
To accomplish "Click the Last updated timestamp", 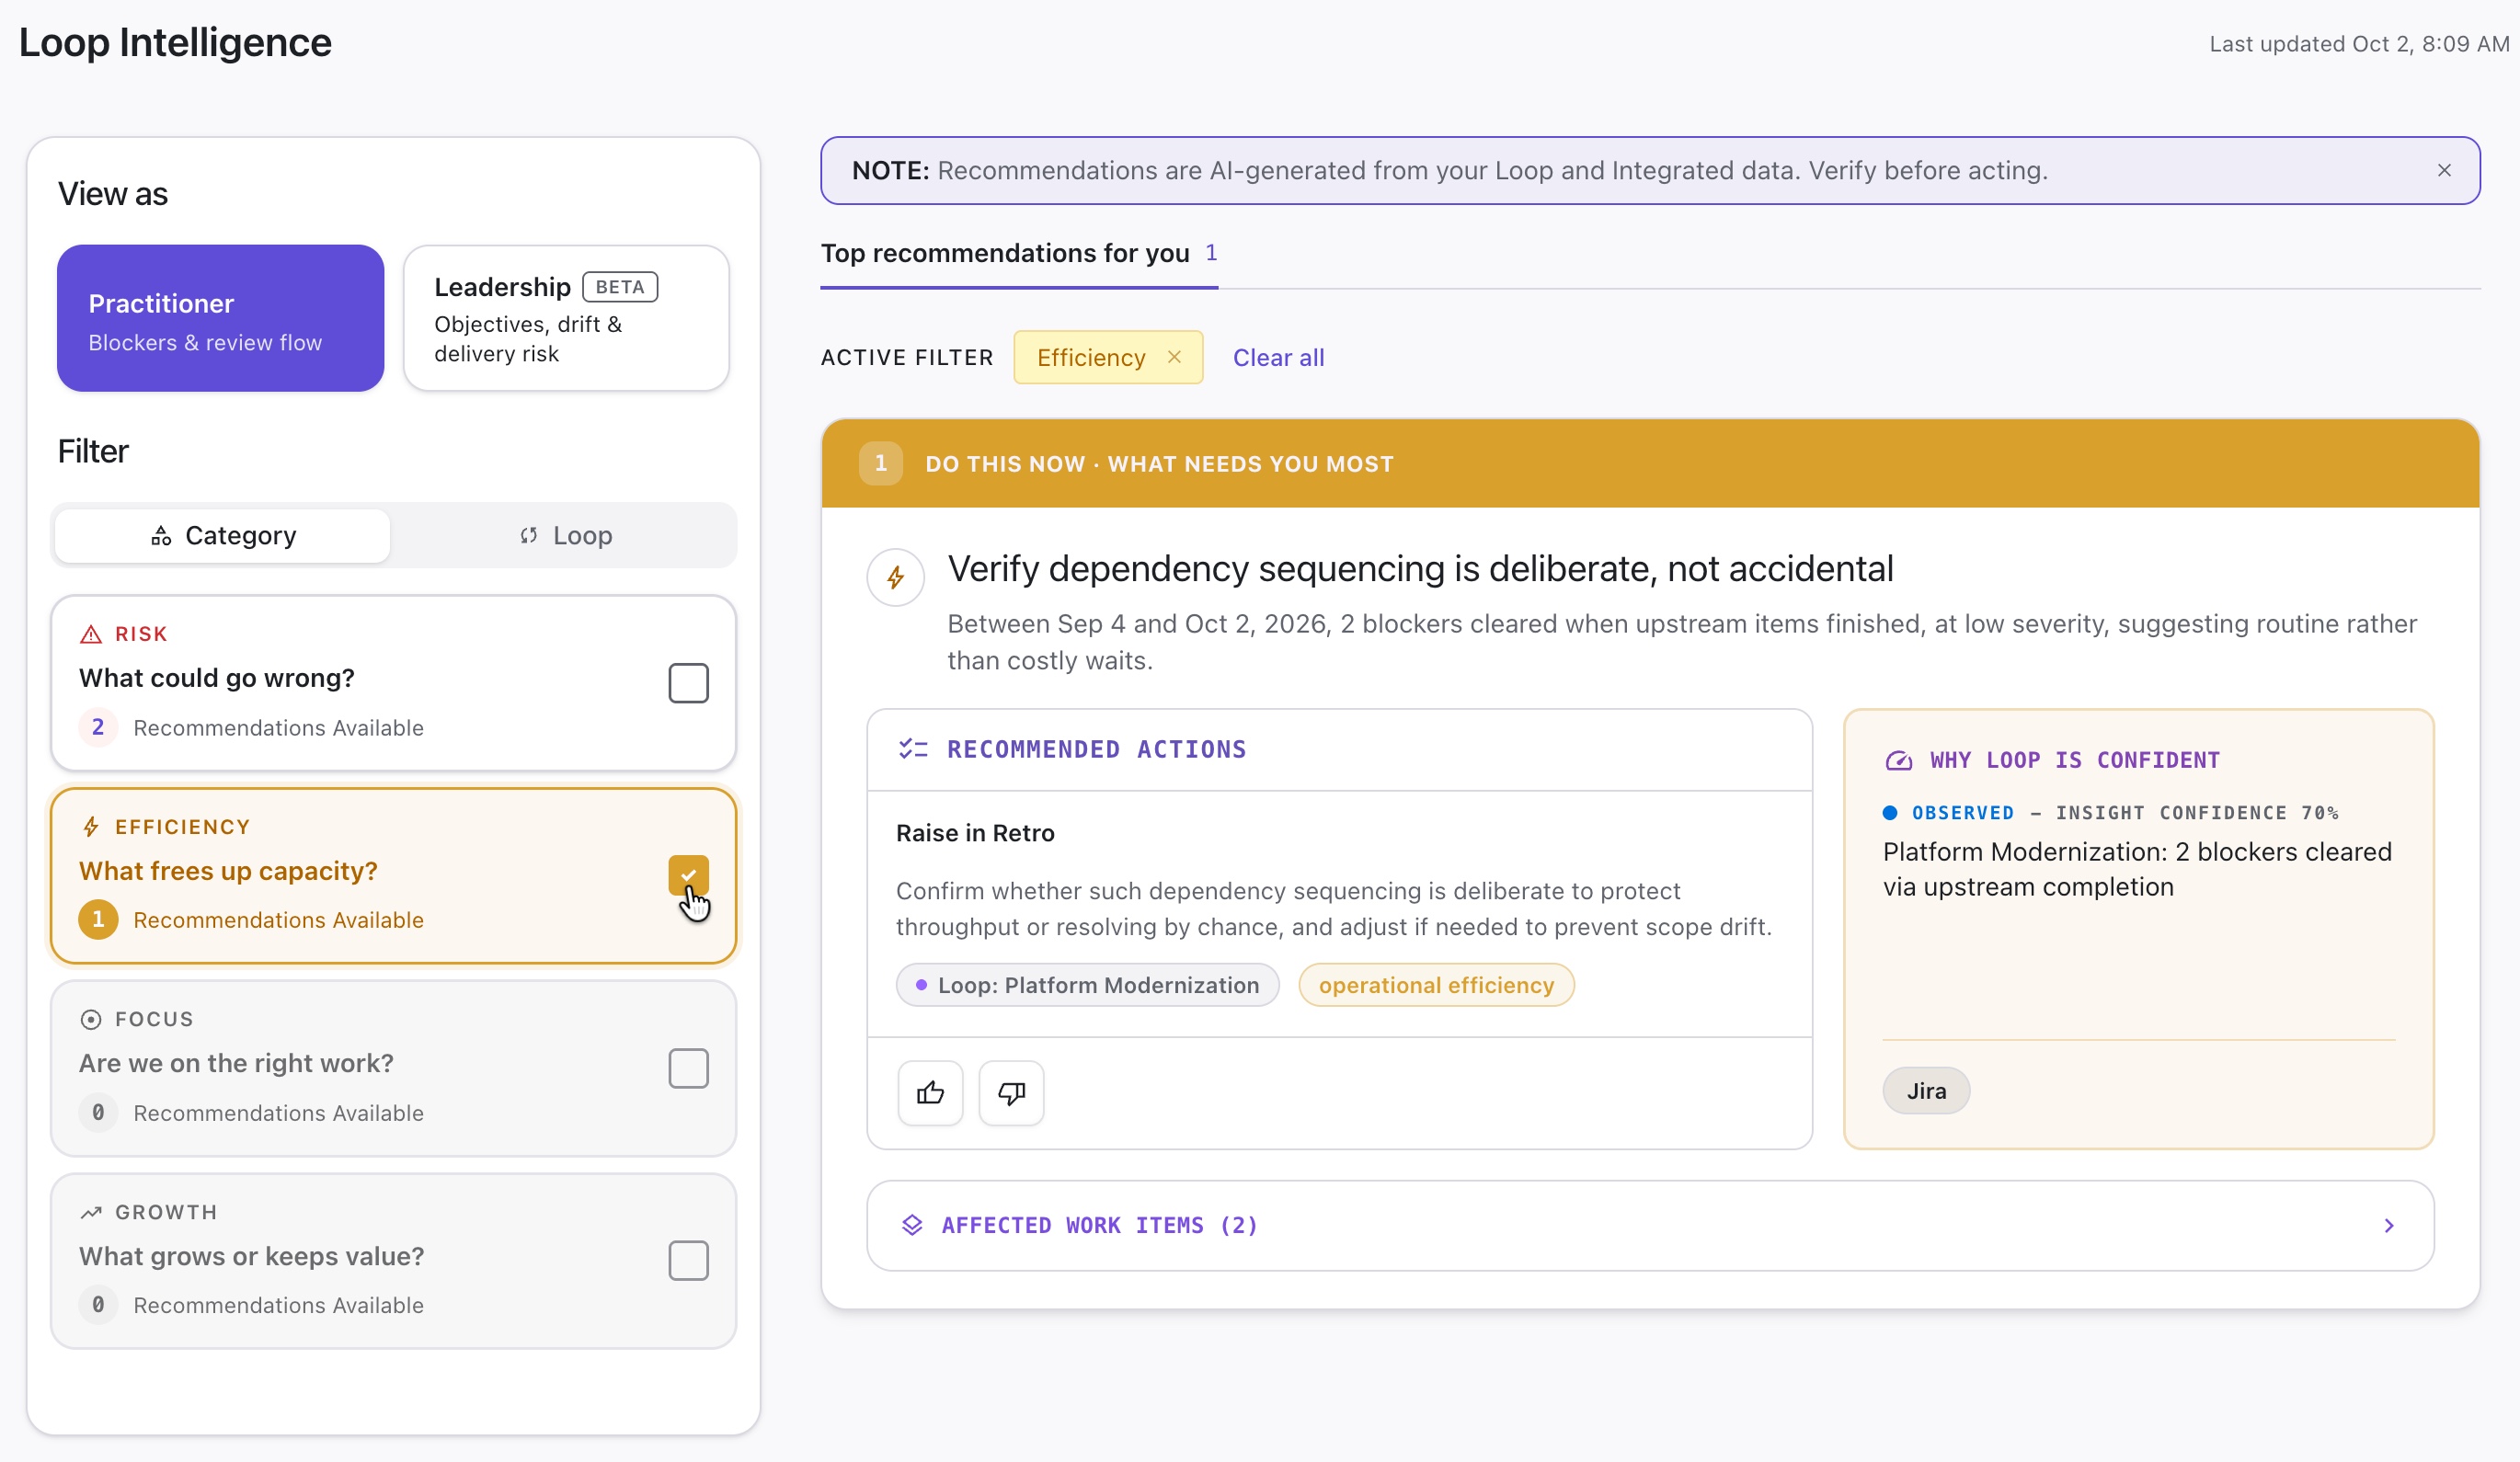I will click(2359, 44).
